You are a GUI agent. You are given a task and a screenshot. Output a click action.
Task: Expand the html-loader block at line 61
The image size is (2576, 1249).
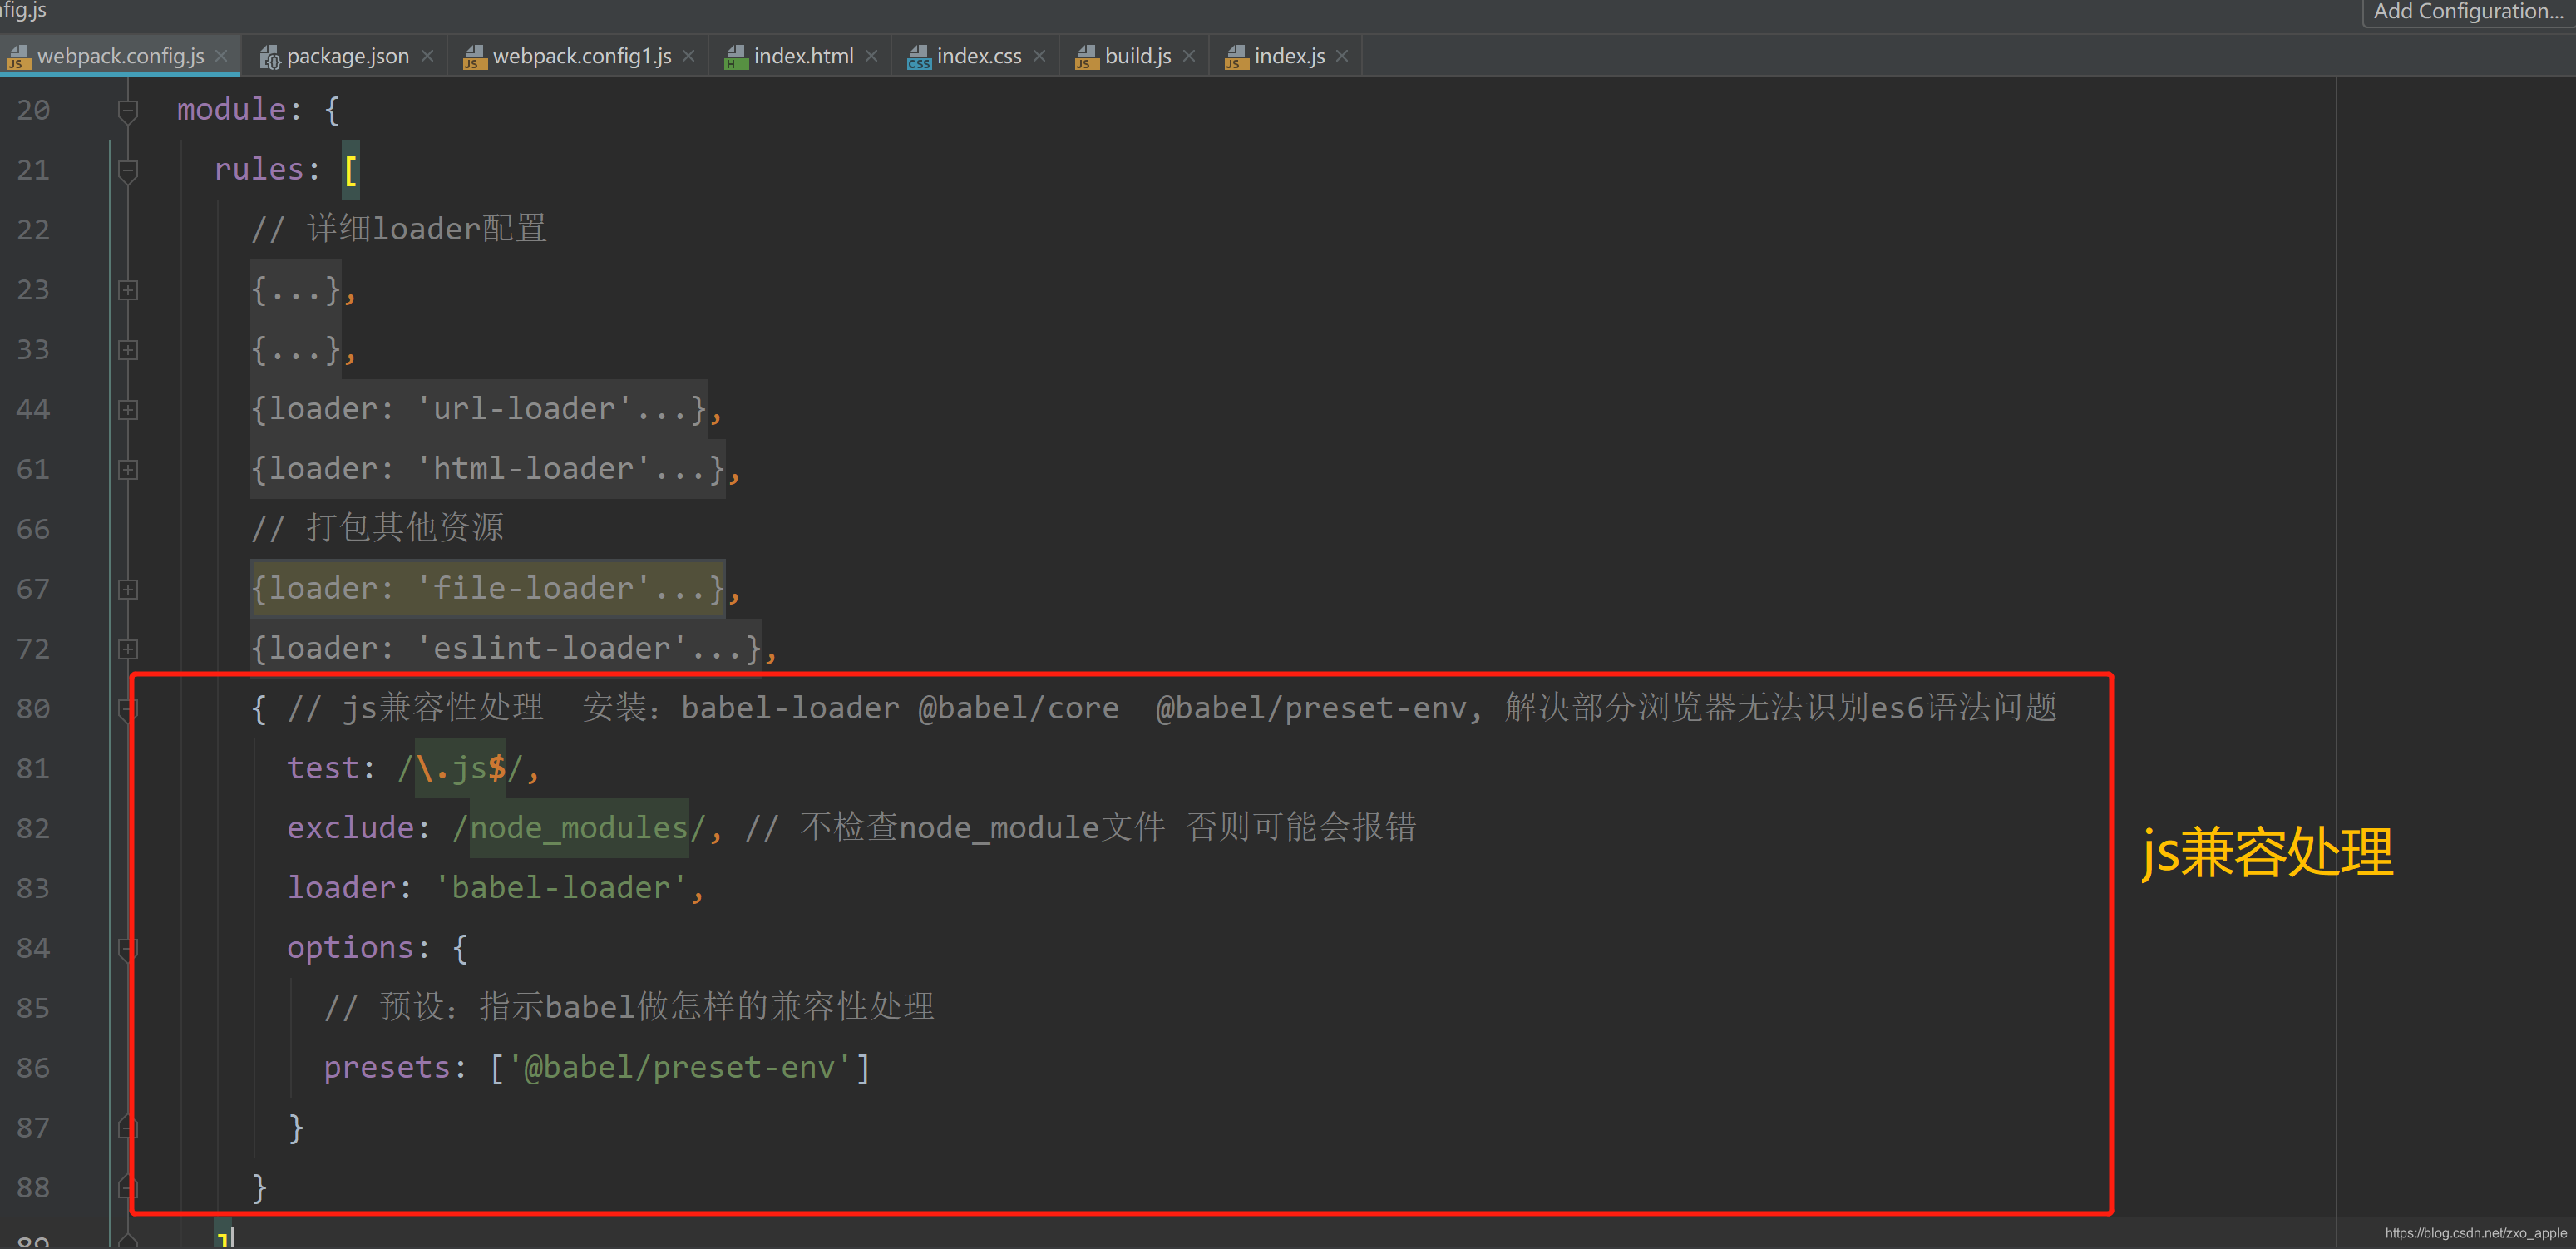[128, 470]
